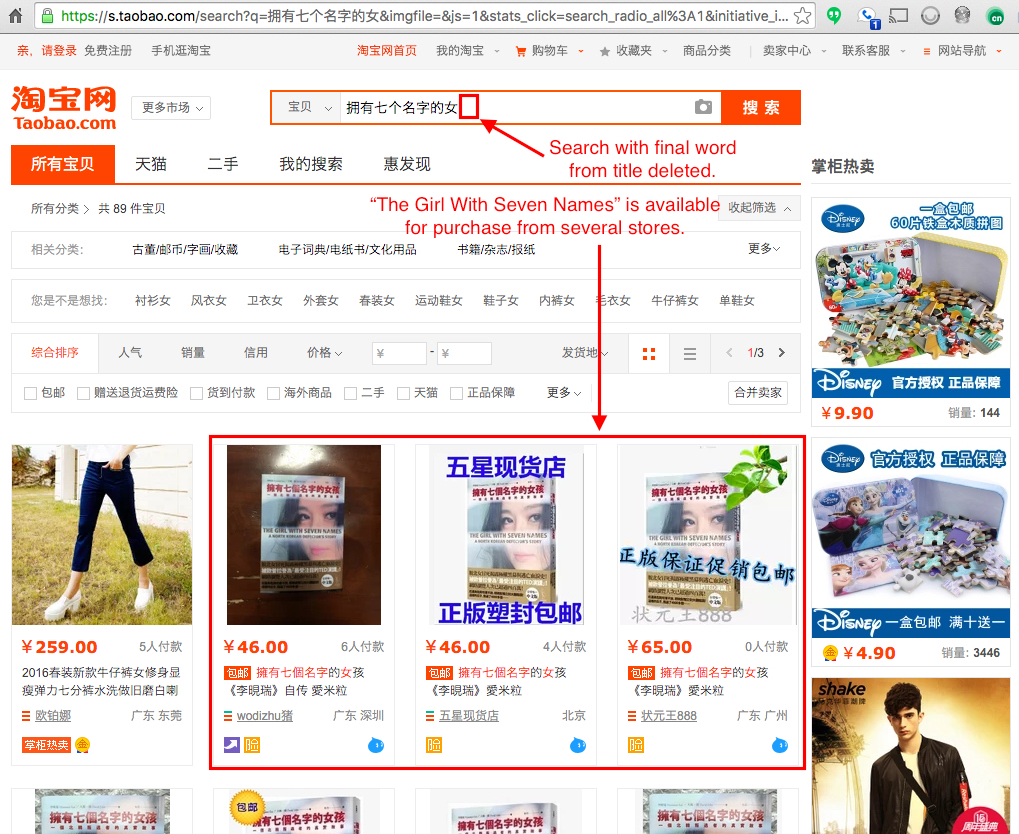Expand the 我的淘宝 menu
This screenshot has height=834, width=1019.
click(467, 51)
